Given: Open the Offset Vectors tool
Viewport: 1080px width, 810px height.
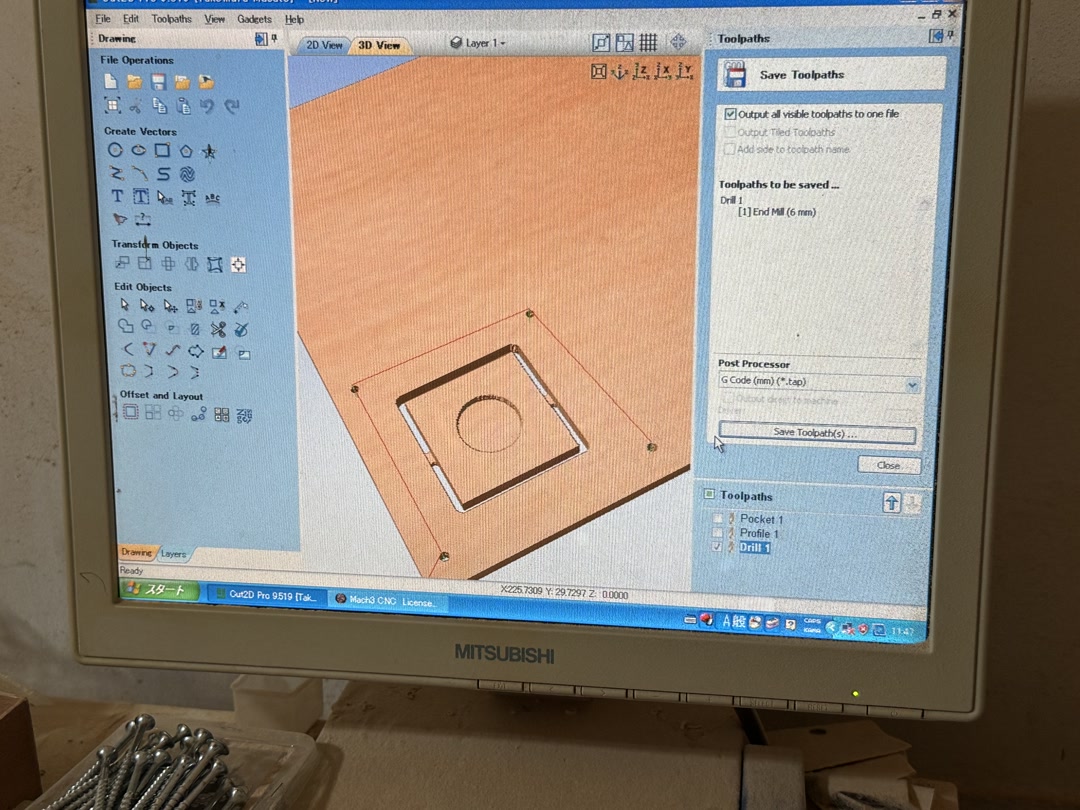Looking at the screenshot, I should point(130,412).
